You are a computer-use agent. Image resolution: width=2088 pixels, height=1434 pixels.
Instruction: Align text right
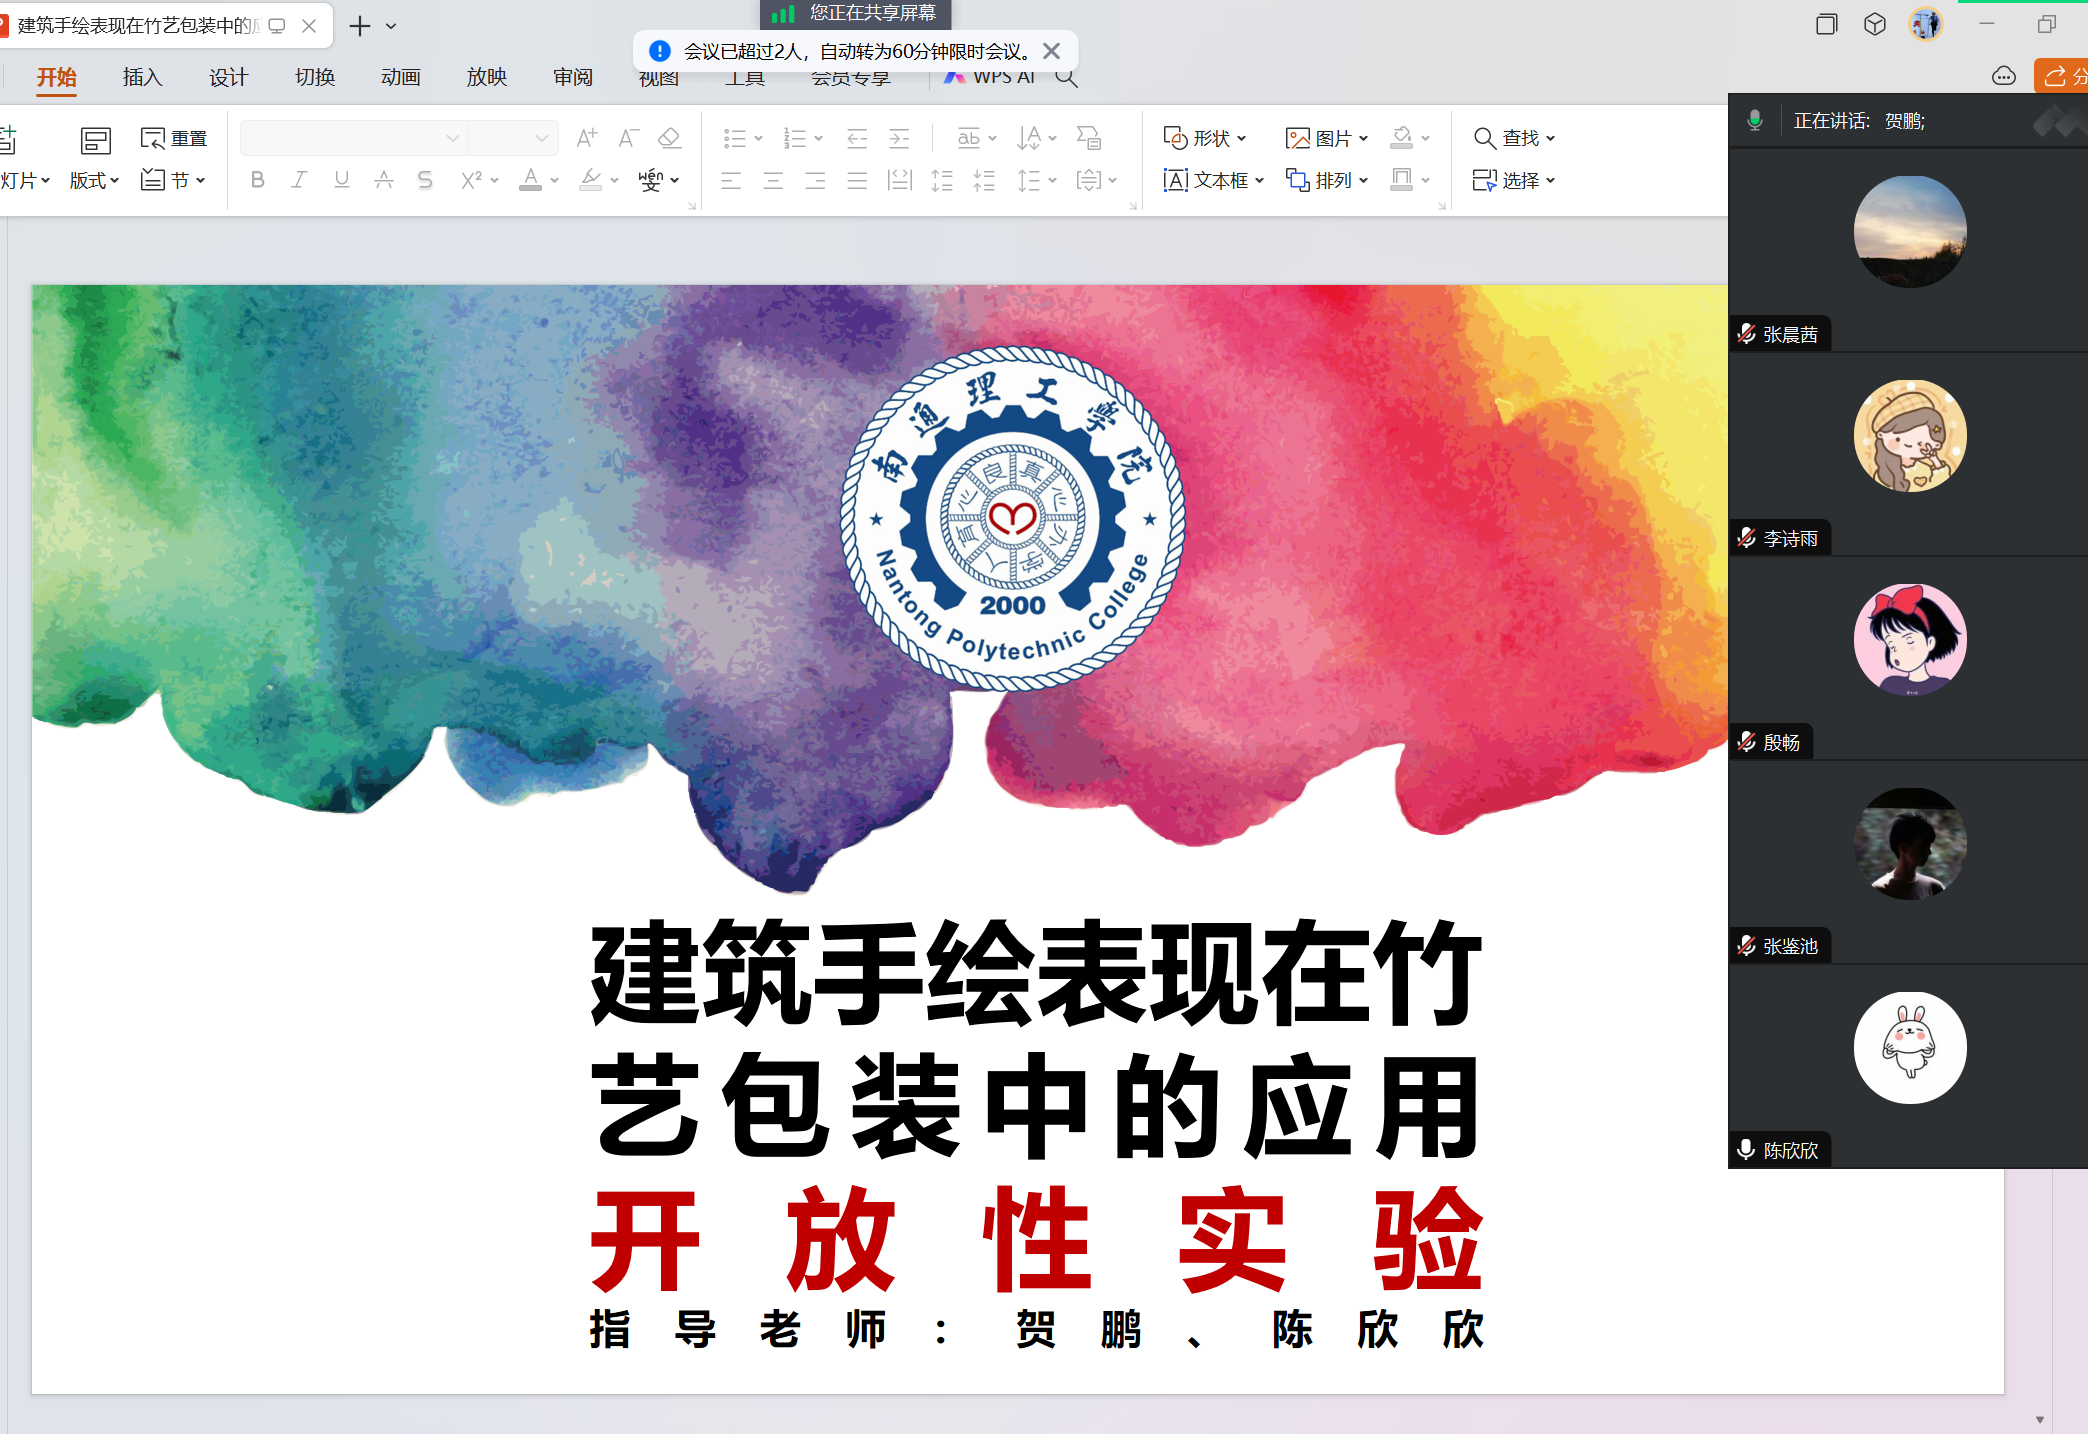[815, 180]
